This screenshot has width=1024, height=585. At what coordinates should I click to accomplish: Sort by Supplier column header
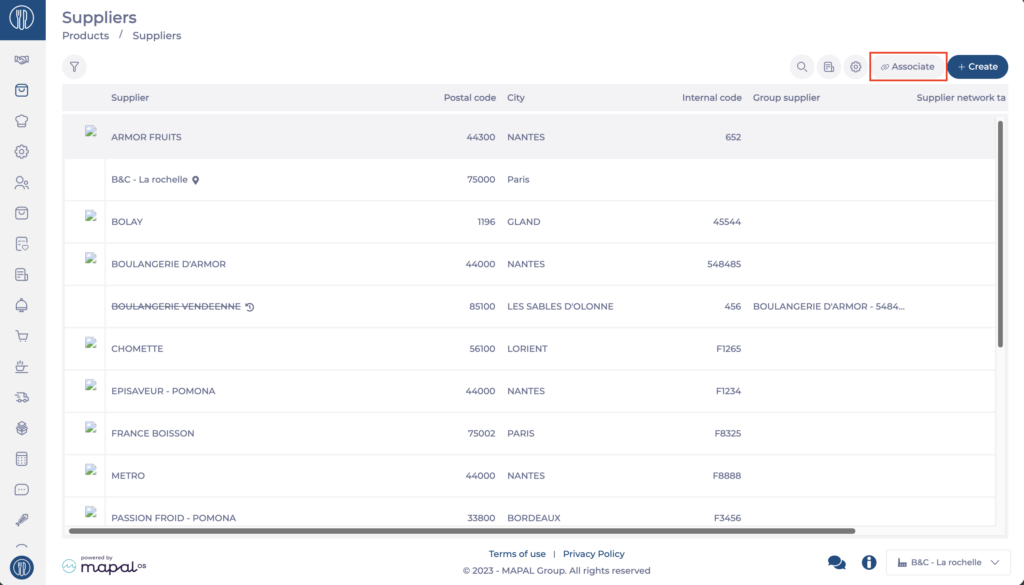click(x=130, y=97)
